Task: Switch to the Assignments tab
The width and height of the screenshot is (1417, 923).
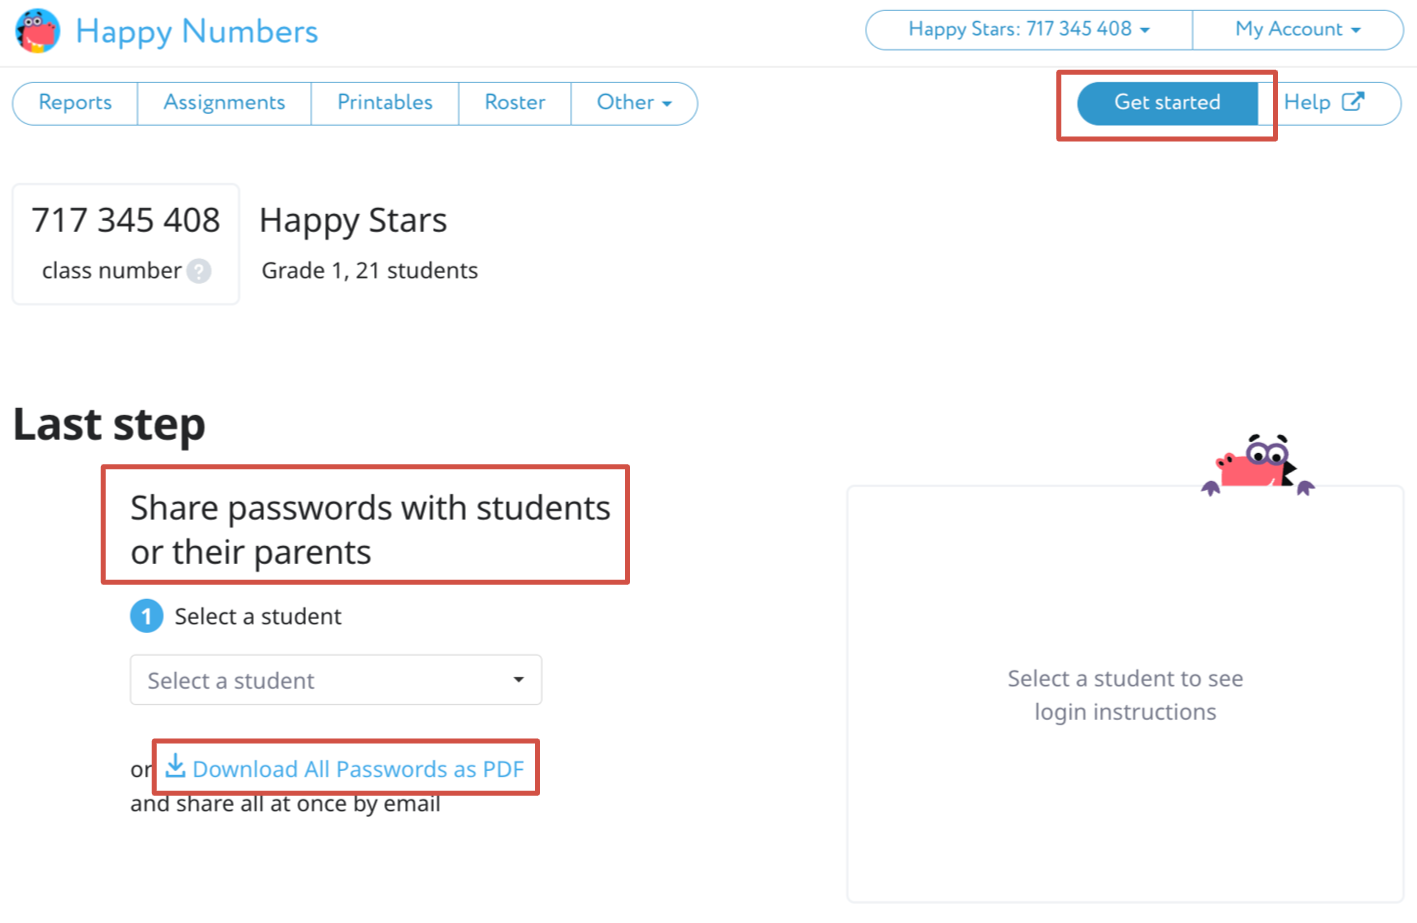Action: click(x=224, y=103)
